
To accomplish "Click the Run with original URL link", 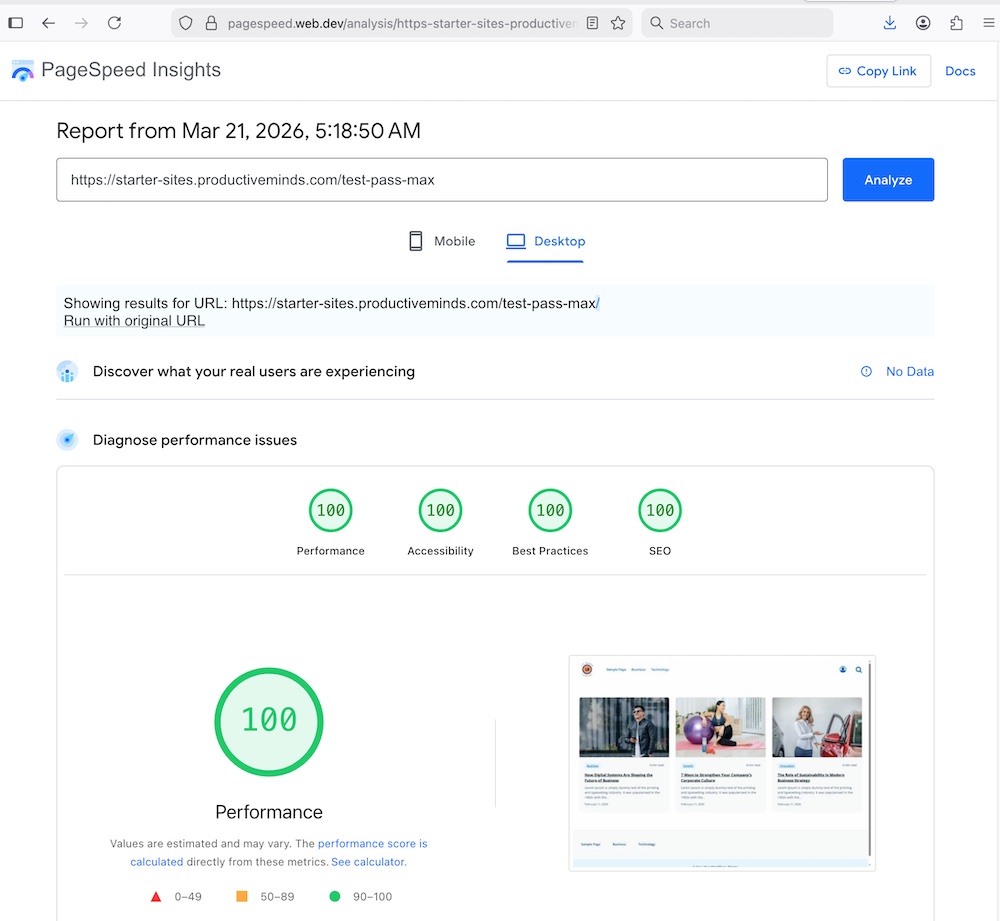I will click(134, 321).
